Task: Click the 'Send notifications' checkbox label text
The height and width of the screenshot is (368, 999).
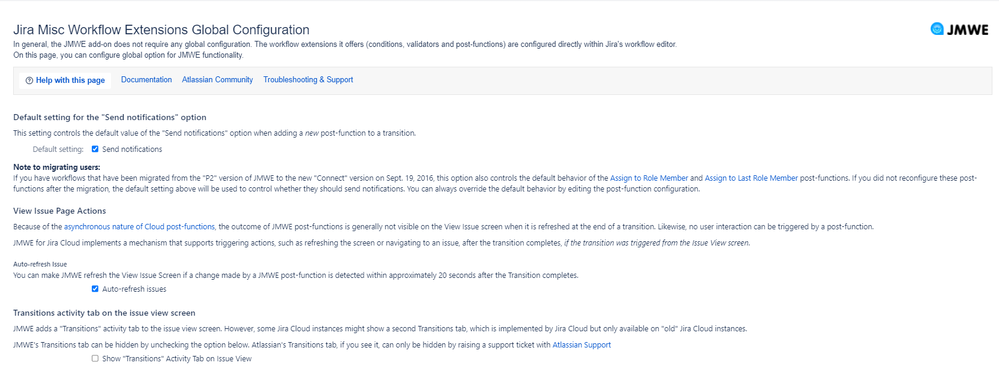Action: [132, 150]
